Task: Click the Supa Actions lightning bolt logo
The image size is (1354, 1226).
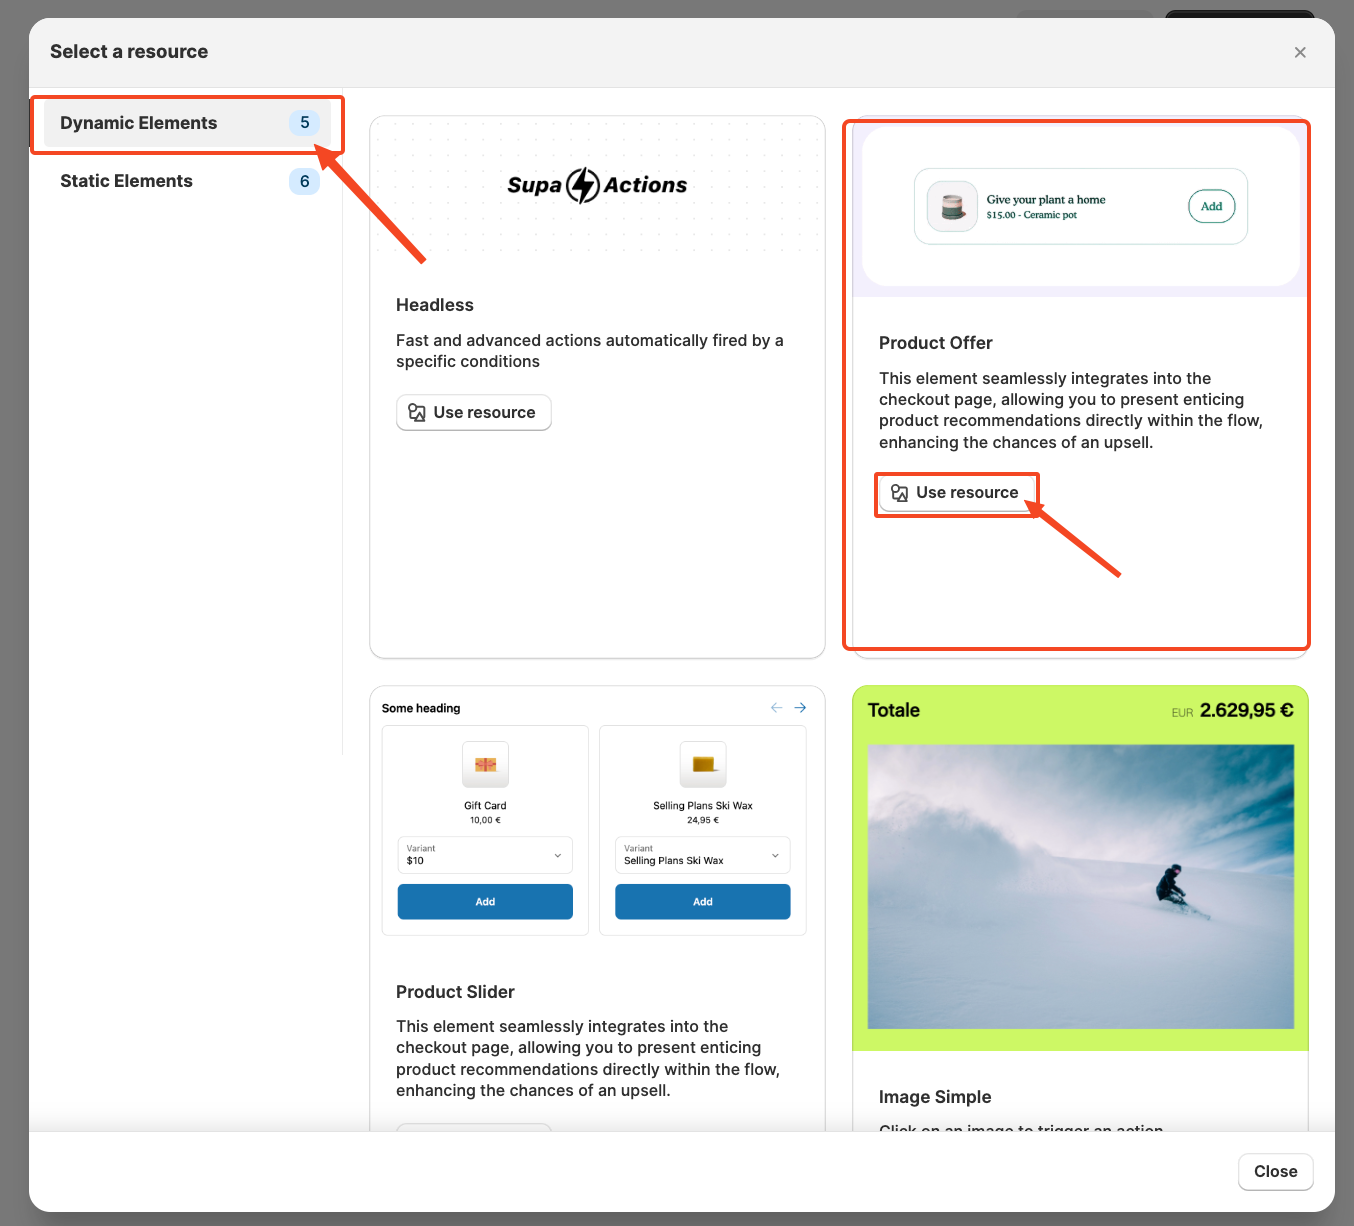Action: [x=583, y=185]
